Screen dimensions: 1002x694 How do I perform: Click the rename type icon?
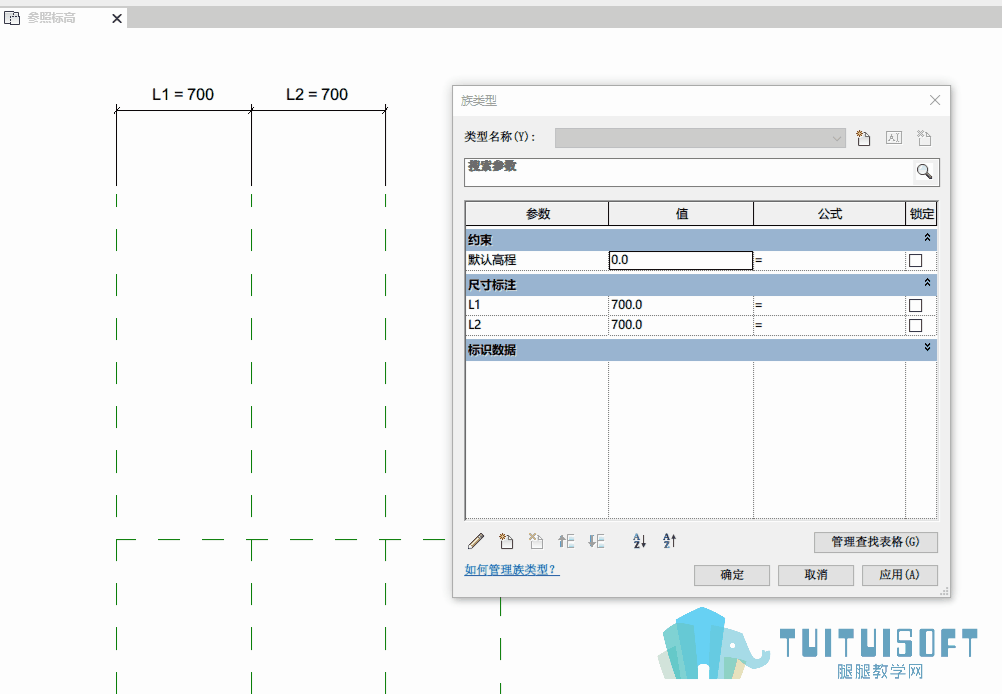[x=894, y=137]
